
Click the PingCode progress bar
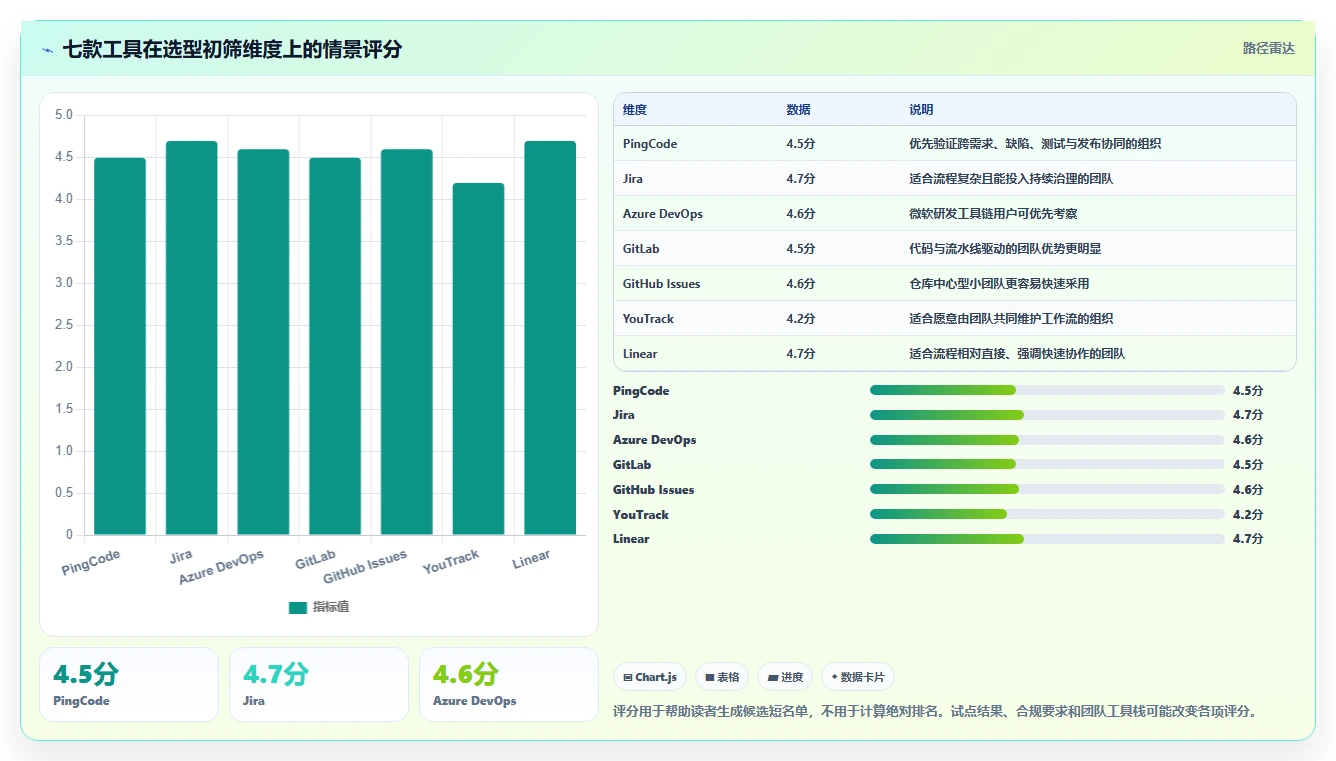coord(1047,390)
